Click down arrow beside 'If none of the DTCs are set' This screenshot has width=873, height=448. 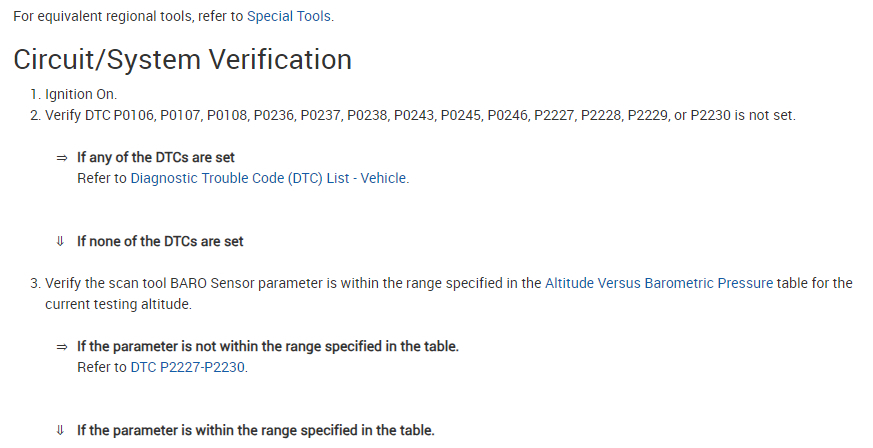point(61,241)
